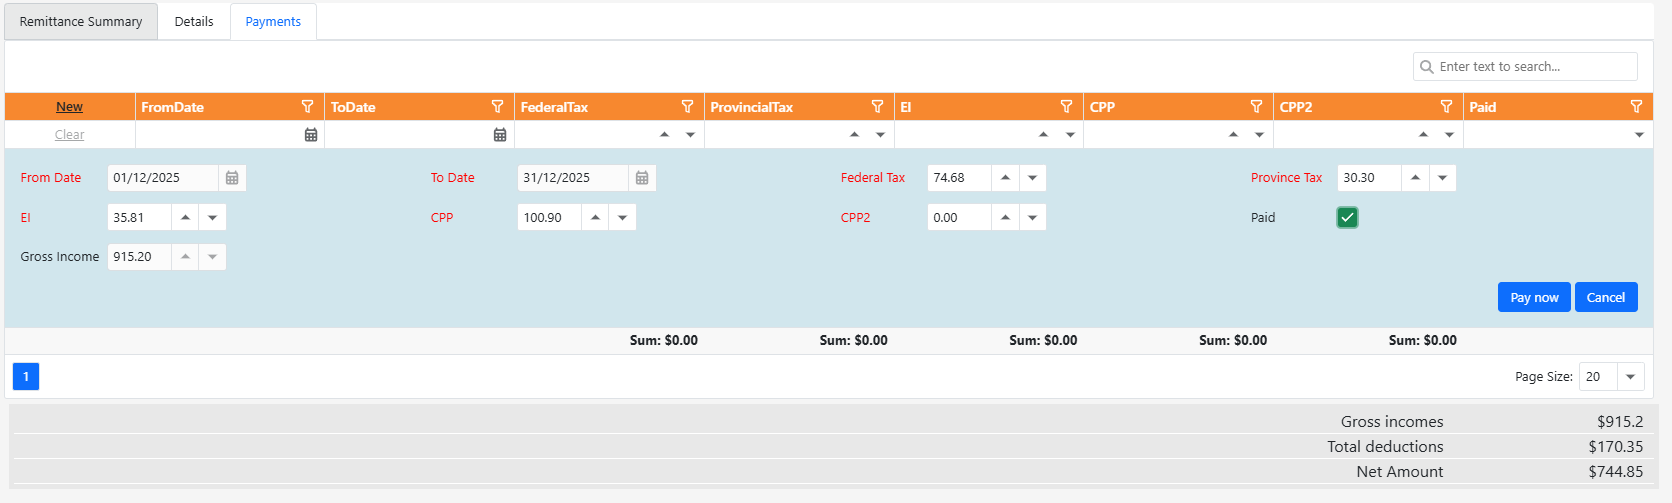Edit the From Date 01/12/2025 field
This screenshot has width=1672, height=503.
click(162, 178)
